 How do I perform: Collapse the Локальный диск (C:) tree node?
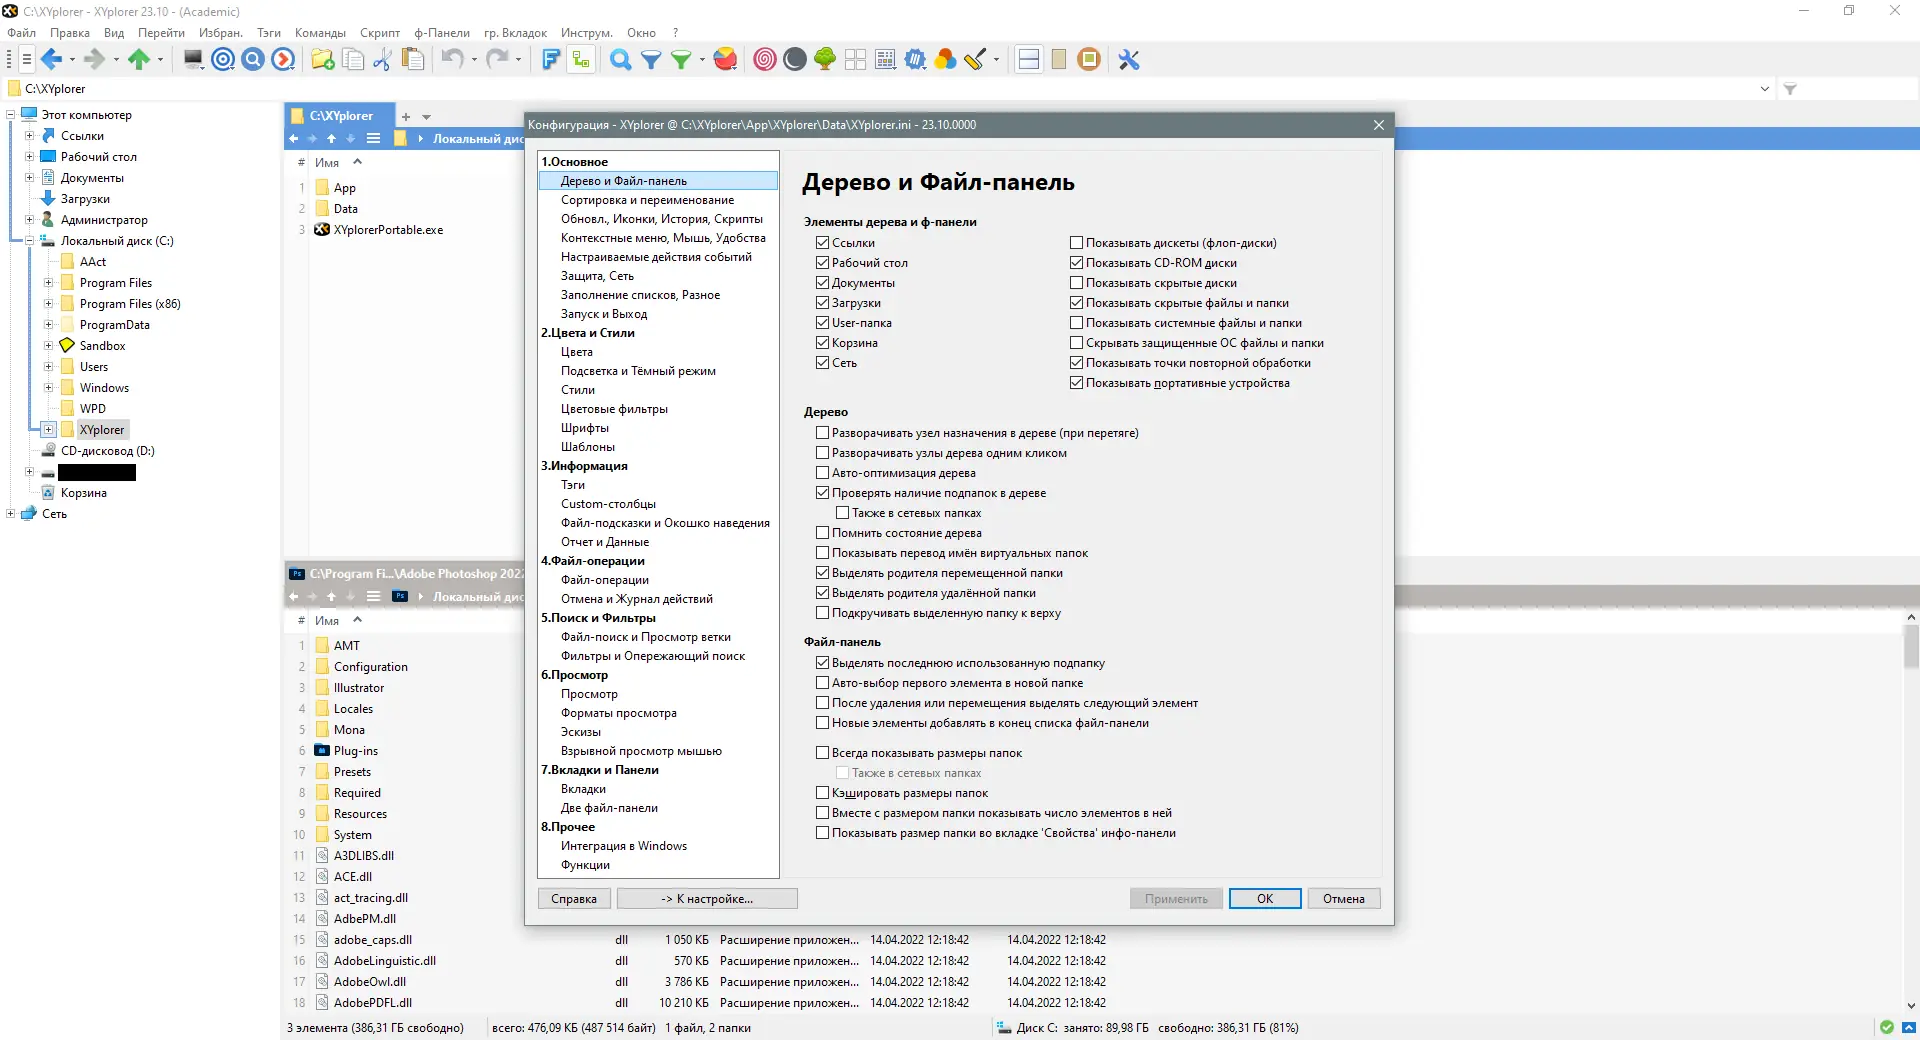(29, 241)
